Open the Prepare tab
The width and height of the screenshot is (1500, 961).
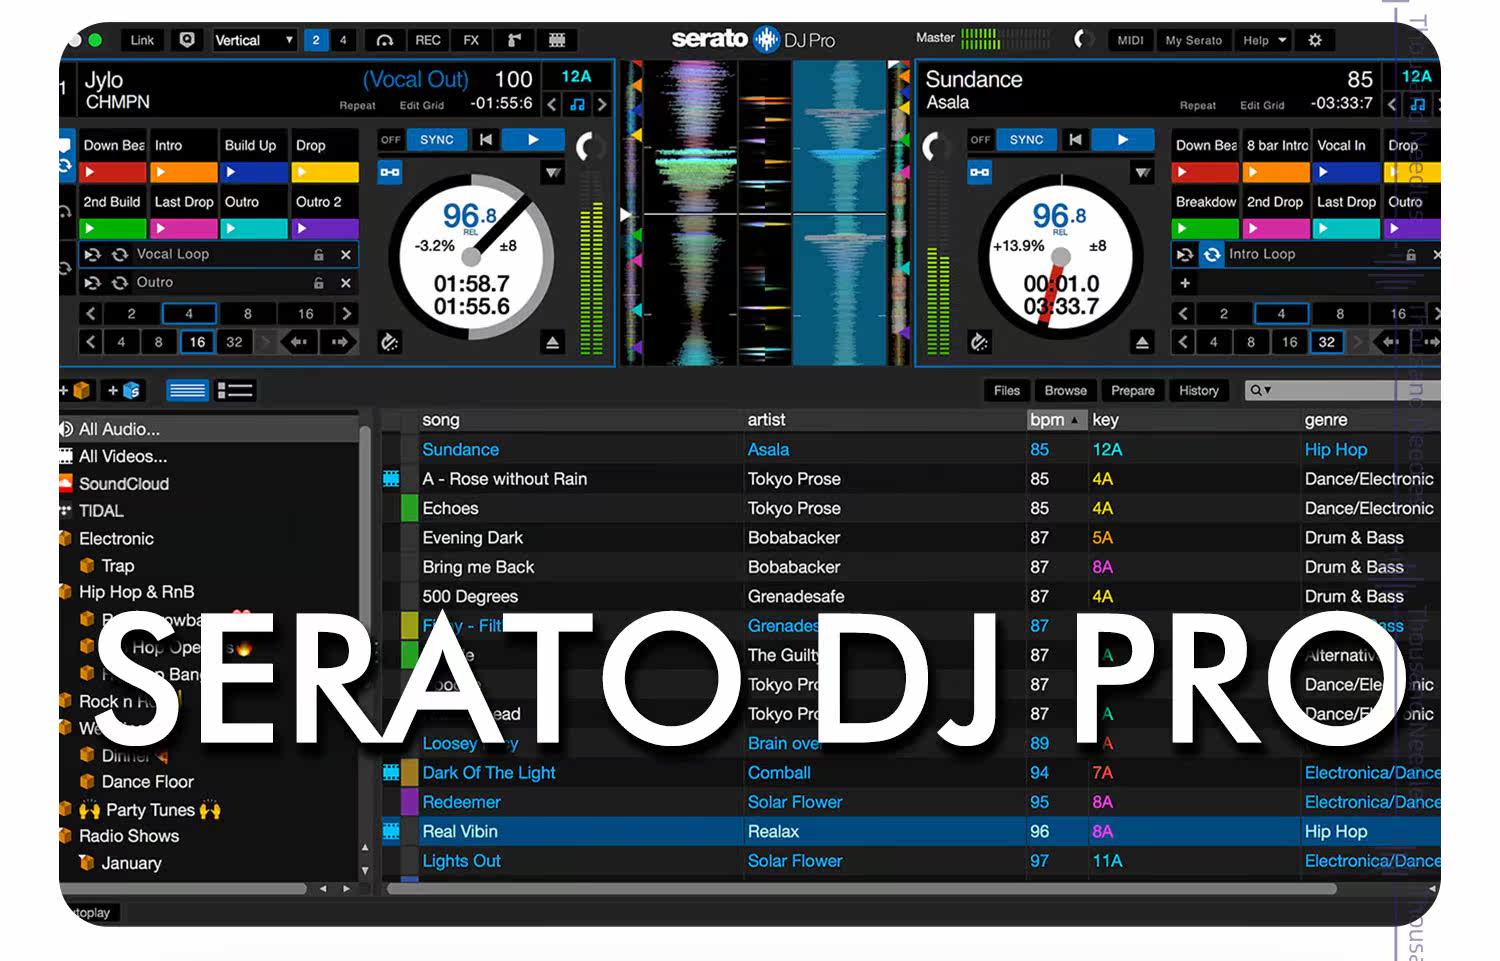click(x=1133, y=390)
